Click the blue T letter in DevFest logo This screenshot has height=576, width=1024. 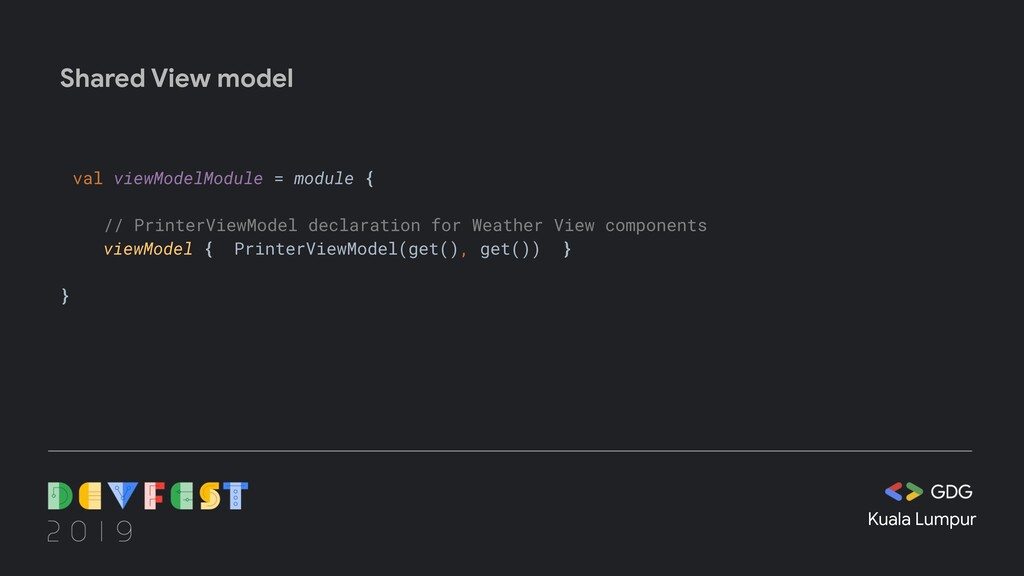235,496
